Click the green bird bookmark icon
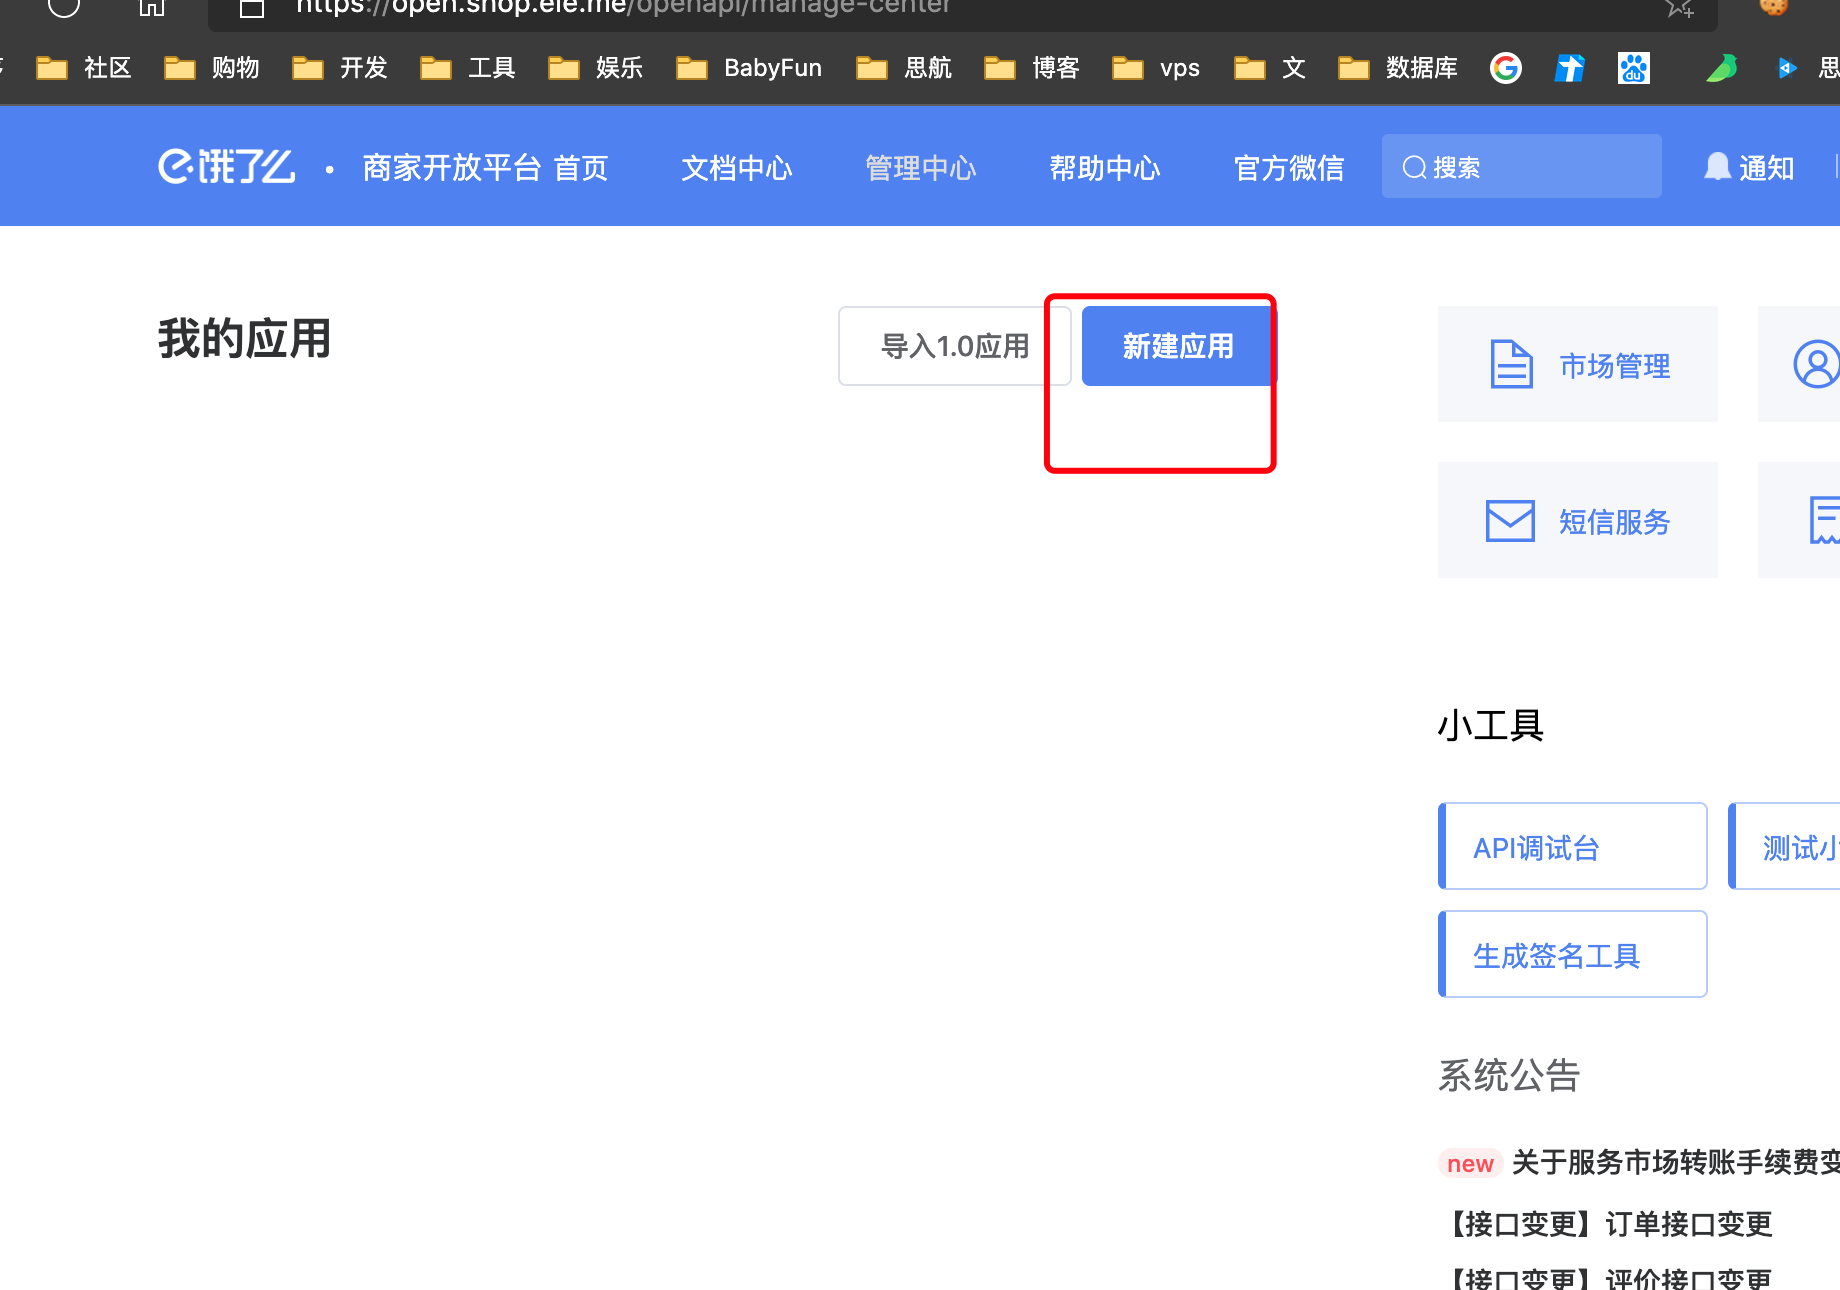1840x1290 pixels. click(x=1722, y=68)
